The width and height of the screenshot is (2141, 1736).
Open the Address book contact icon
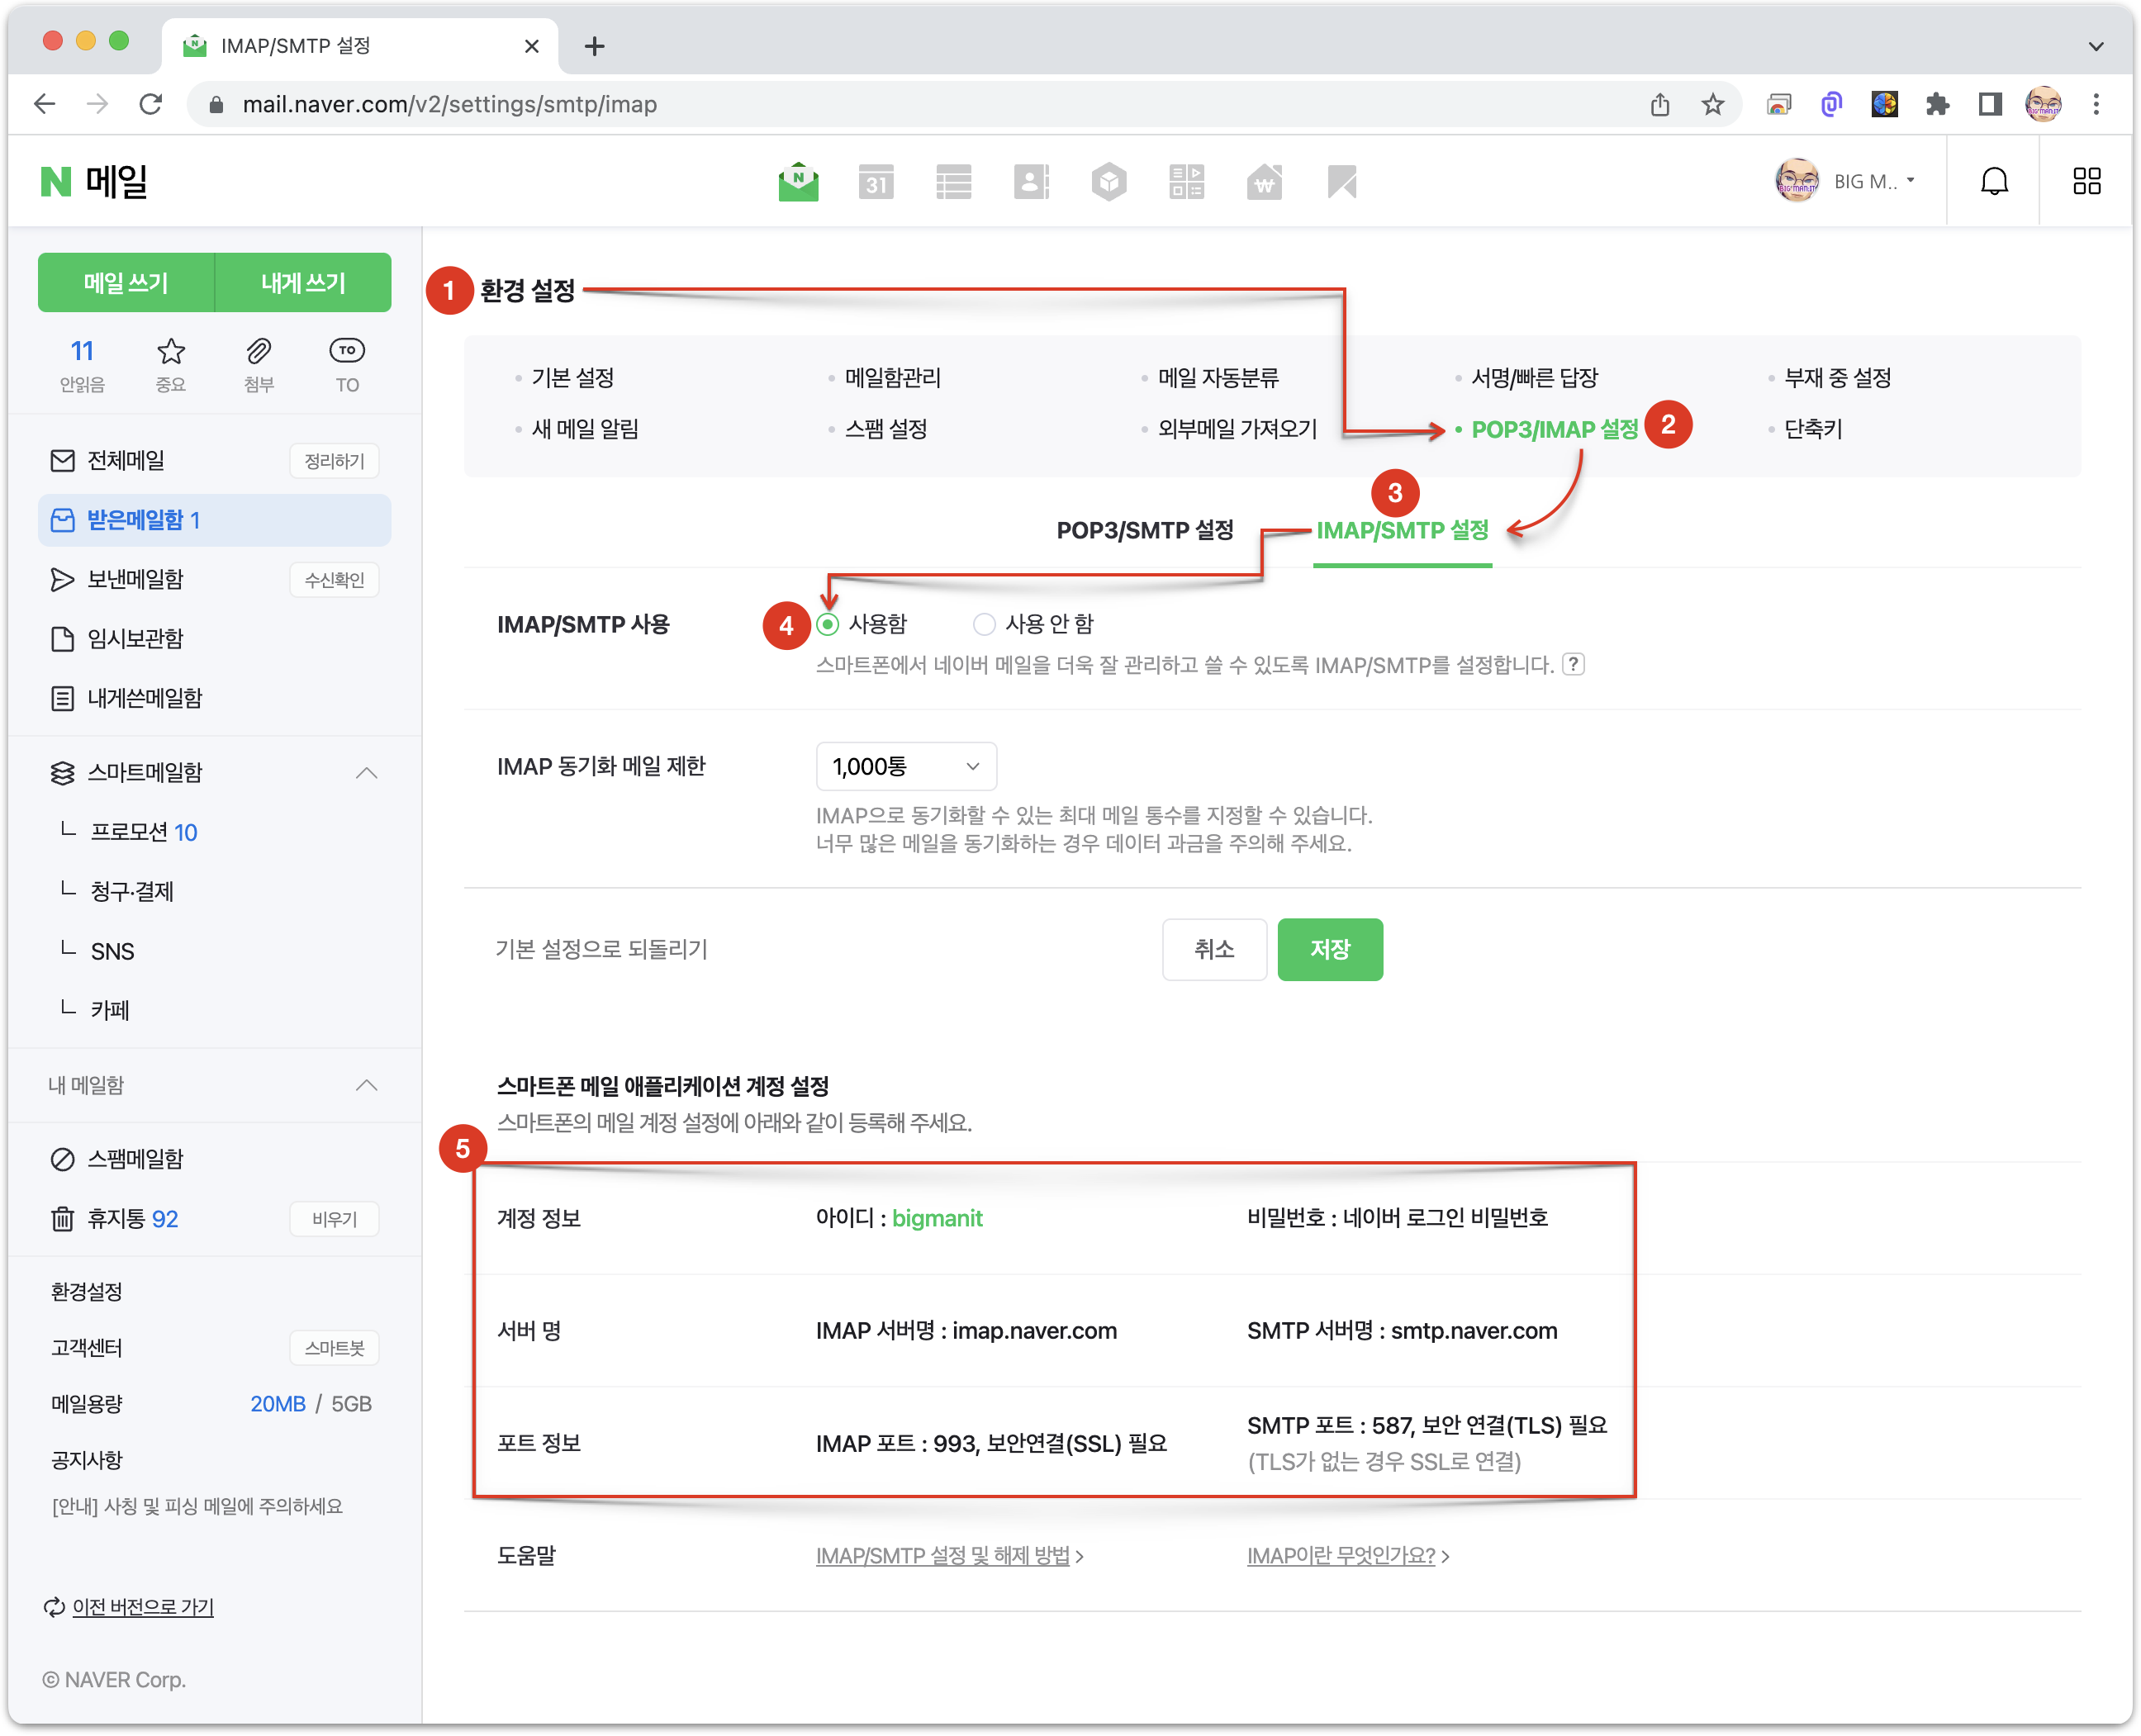[x=1031, y=182]
